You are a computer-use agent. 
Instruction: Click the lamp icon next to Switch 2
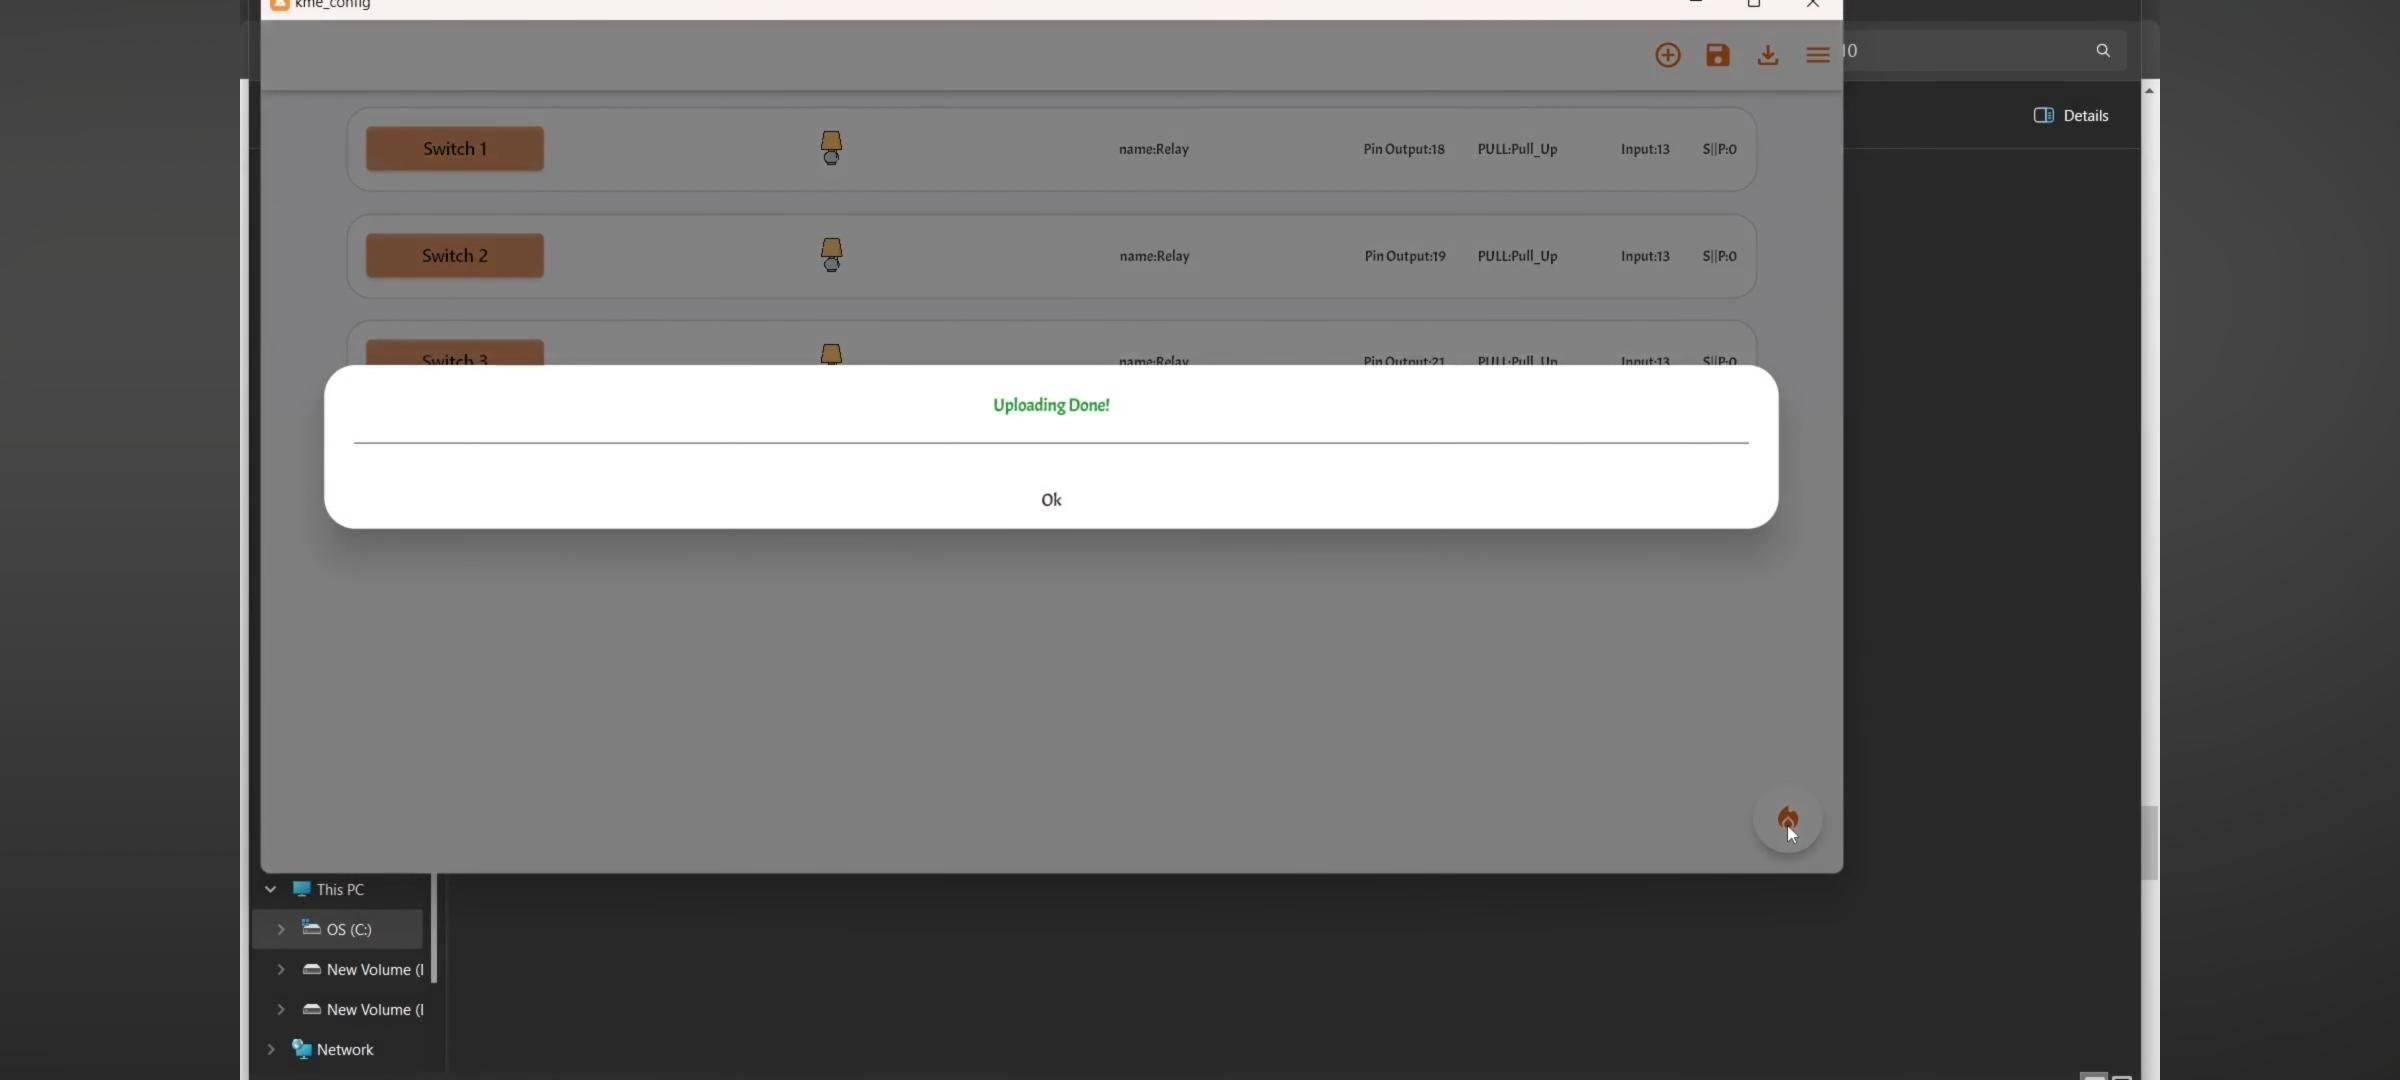pyautogui.click(x=830, y=255)
